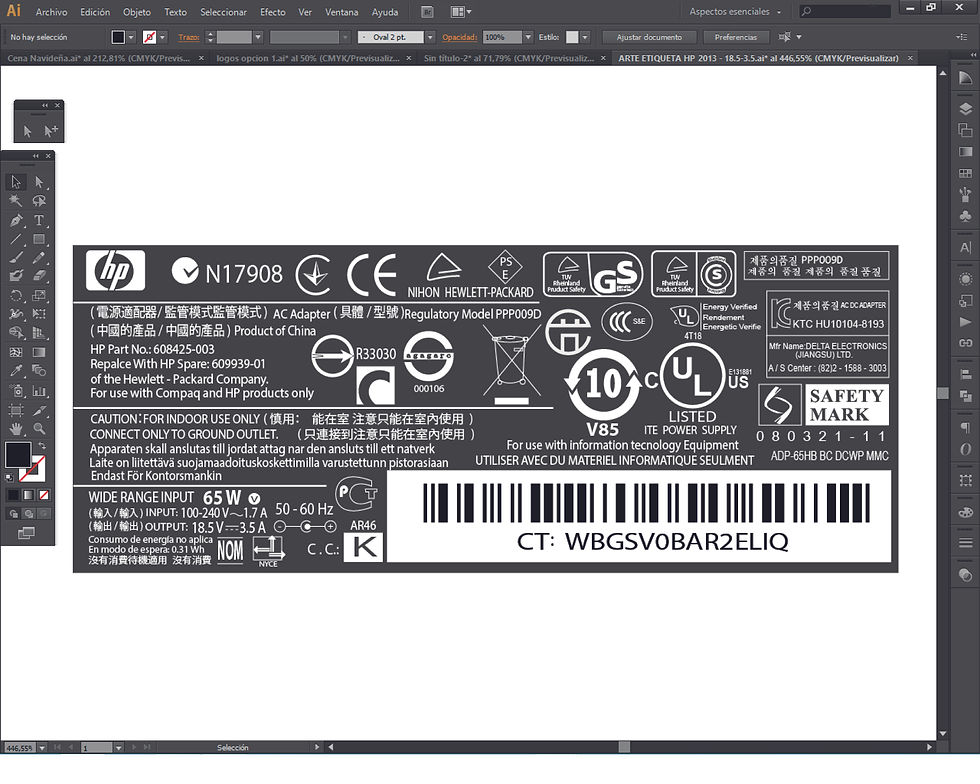Select the Pen tool
Screen dimensions: 980x784
coord(16,220)
